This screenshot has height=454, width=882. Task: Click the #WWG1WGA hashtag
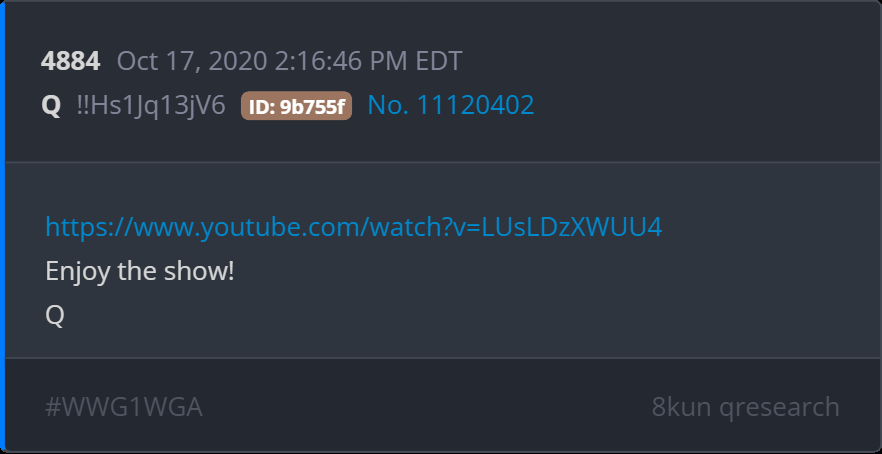(124, 407)
